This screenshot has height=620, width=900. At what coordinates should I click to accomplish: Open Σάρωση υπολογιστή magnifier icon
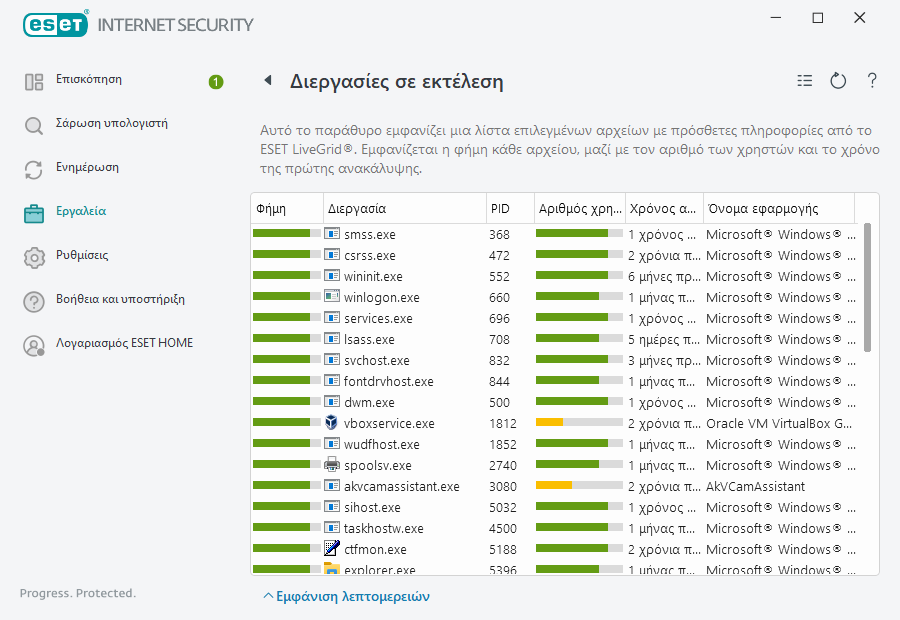click(34, 126)
